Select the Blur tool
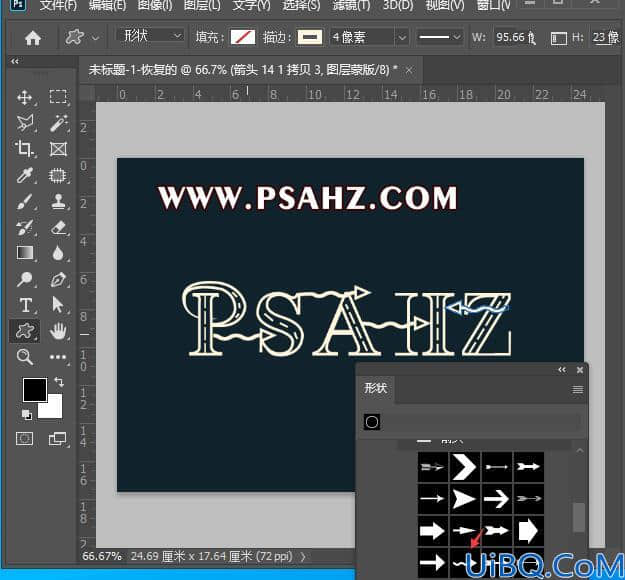Viewport: 625px width, 580px height. point(58,253)
